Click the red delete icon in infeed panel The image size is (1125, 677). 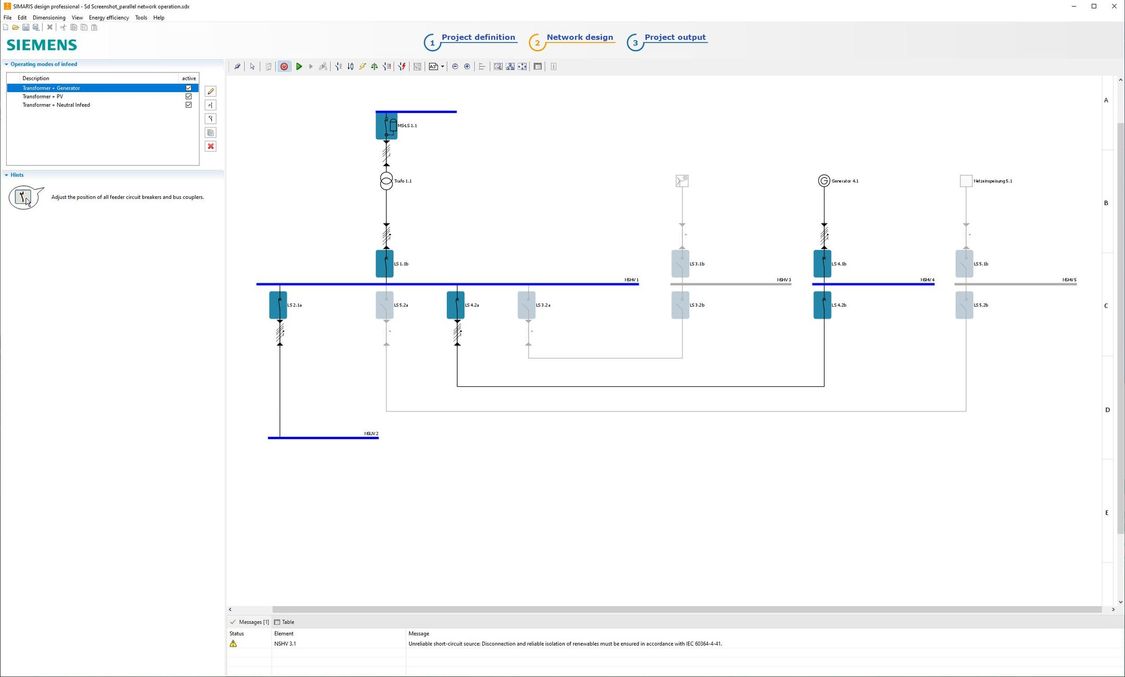point(210,146)
